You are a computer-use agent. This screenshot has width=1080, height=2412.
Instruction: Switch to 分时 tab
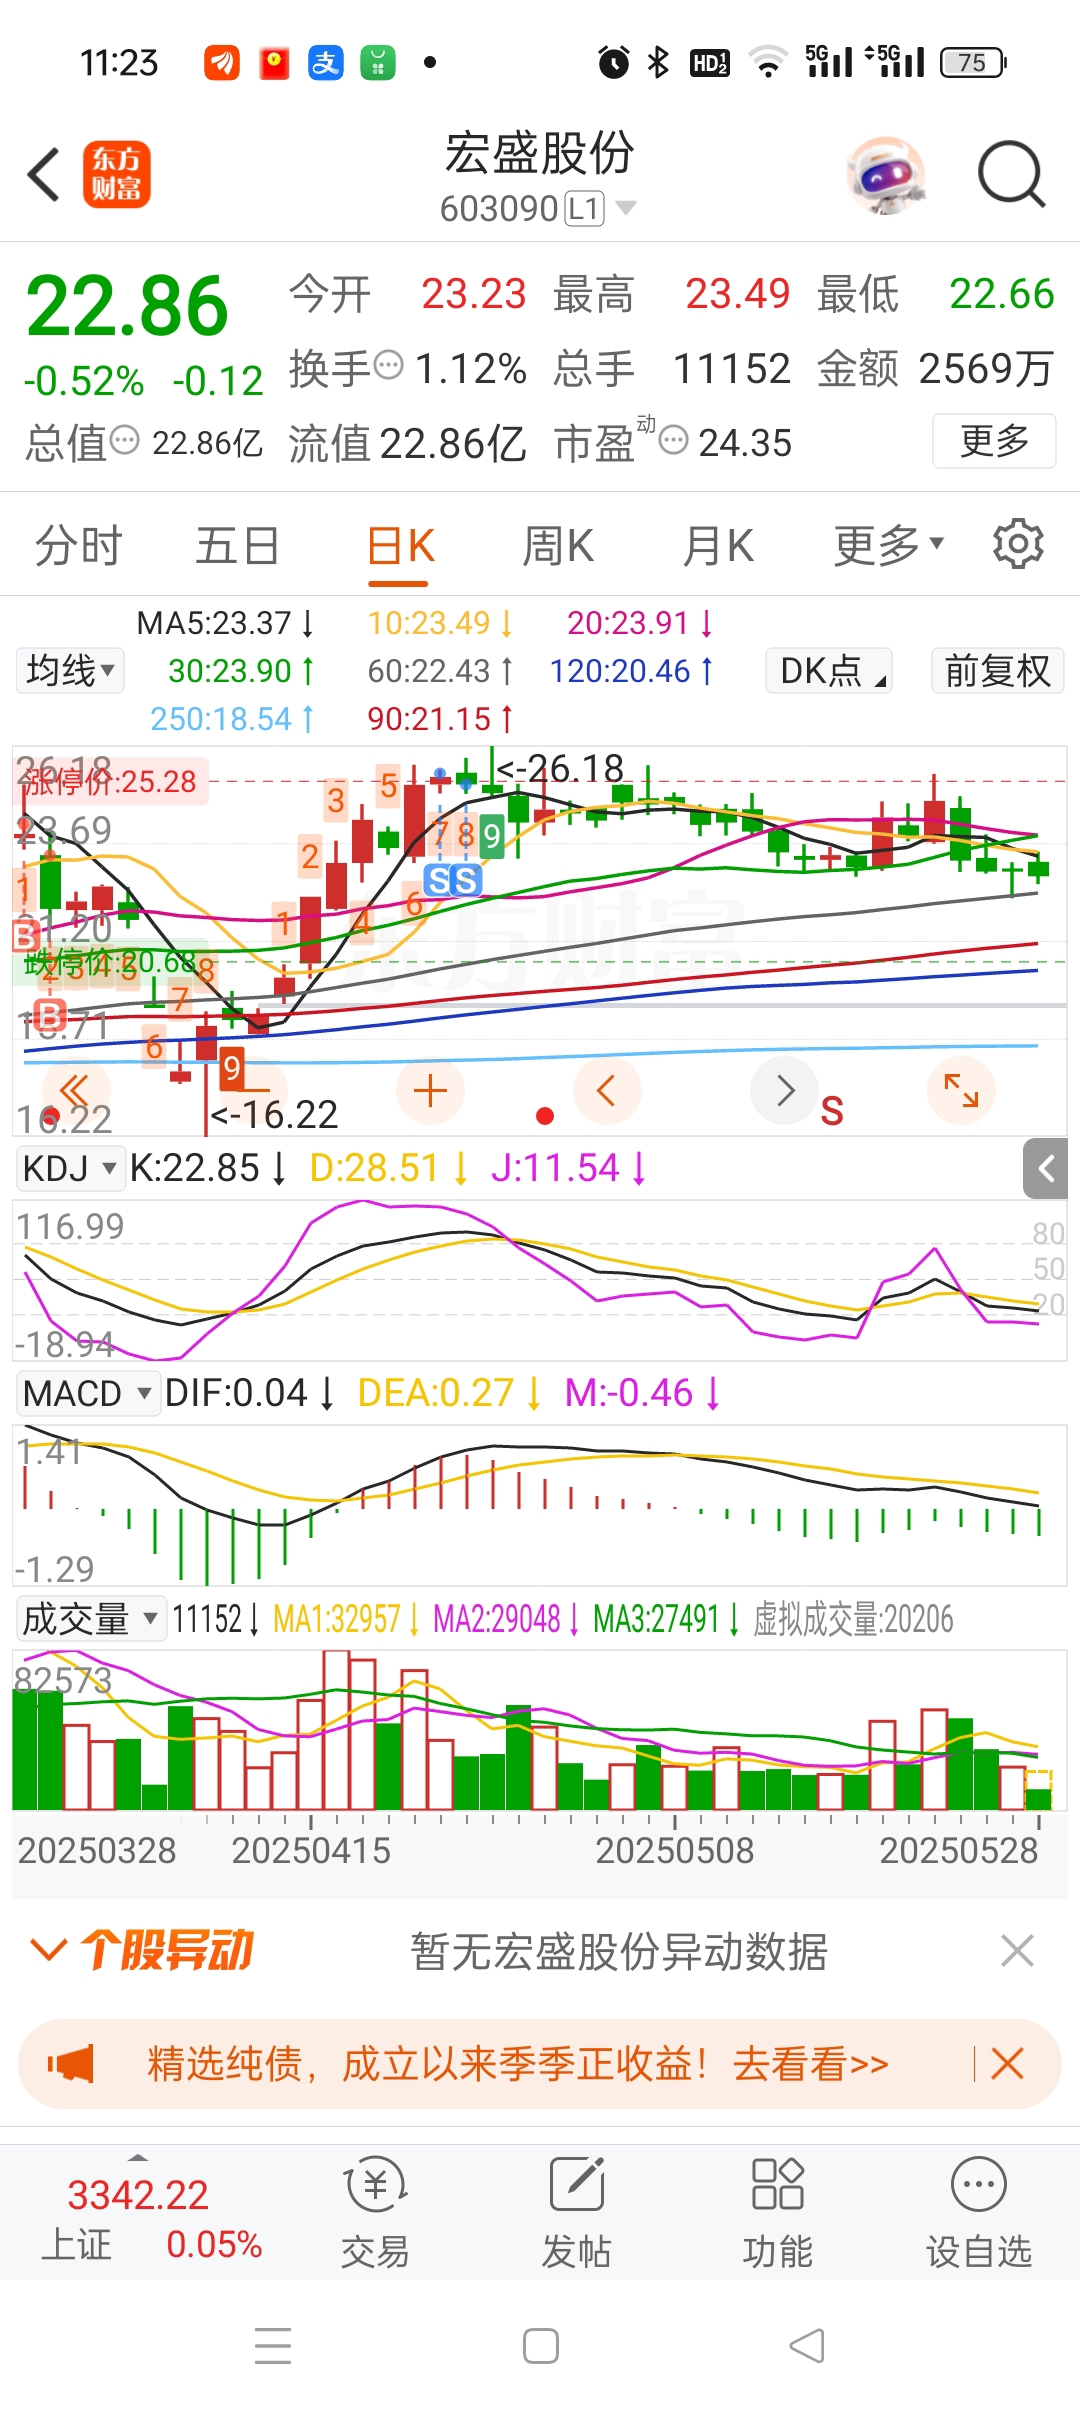[78, 546]
